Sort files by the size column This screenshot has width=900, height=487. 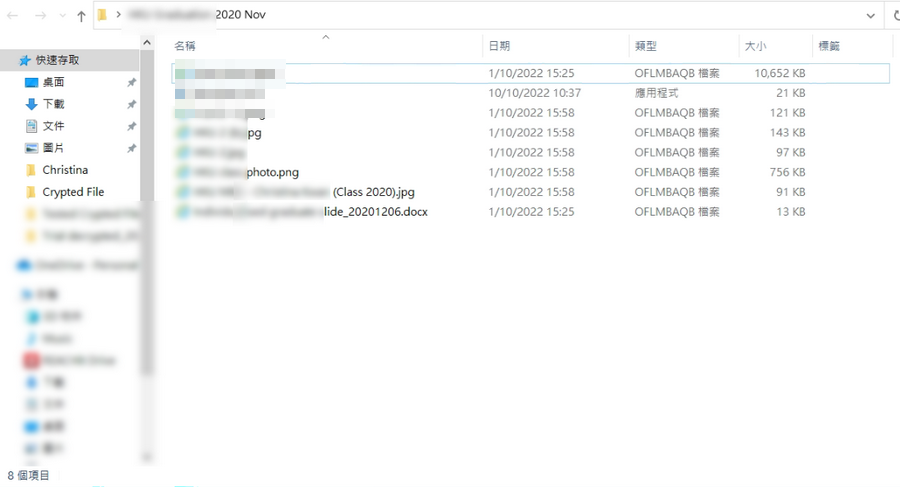pyautogui.click(x=754, y=46)
